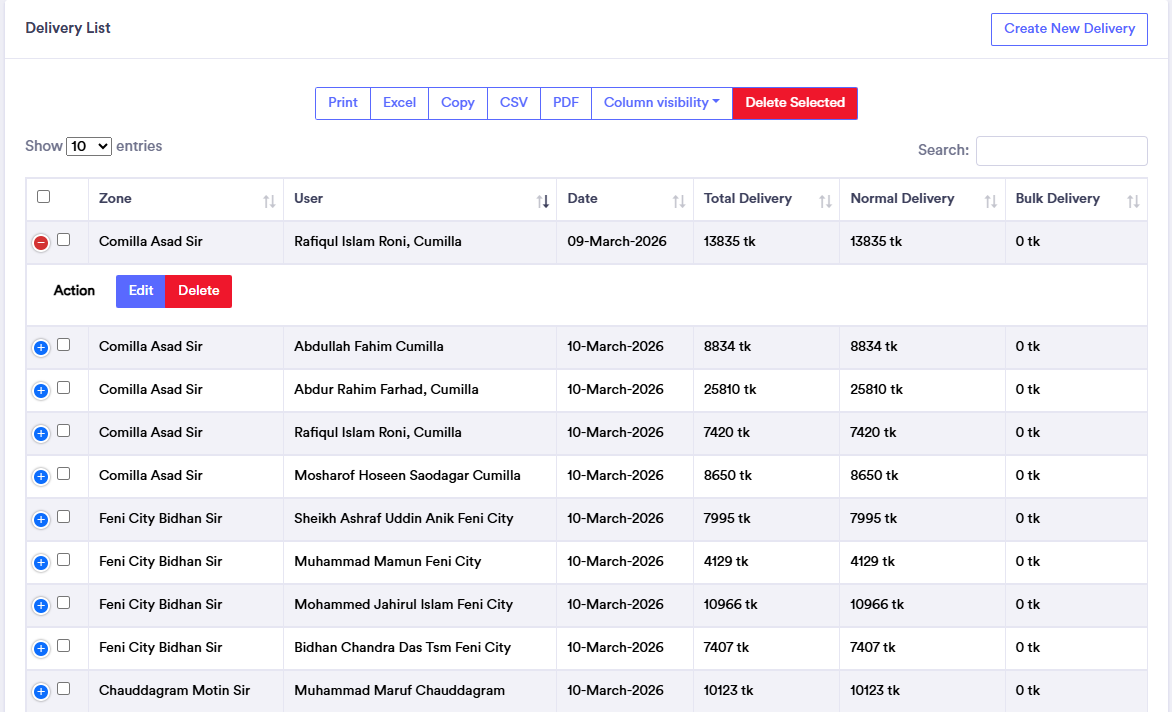The width and height of the screenshot is (1172, 712).
Task: Click the 10123 tk total delivery value
Action: [x=729, y=691]
